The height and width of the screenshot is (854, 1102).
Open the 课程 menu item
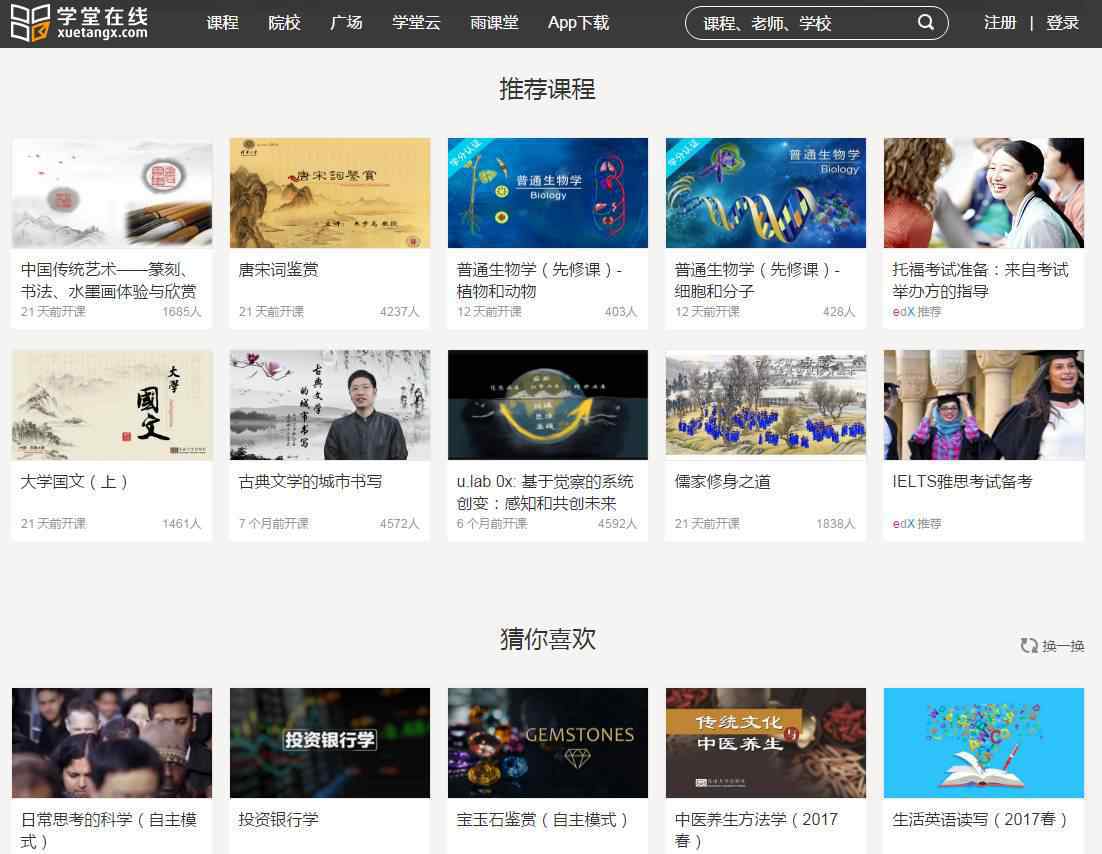(x=222, y=22)
